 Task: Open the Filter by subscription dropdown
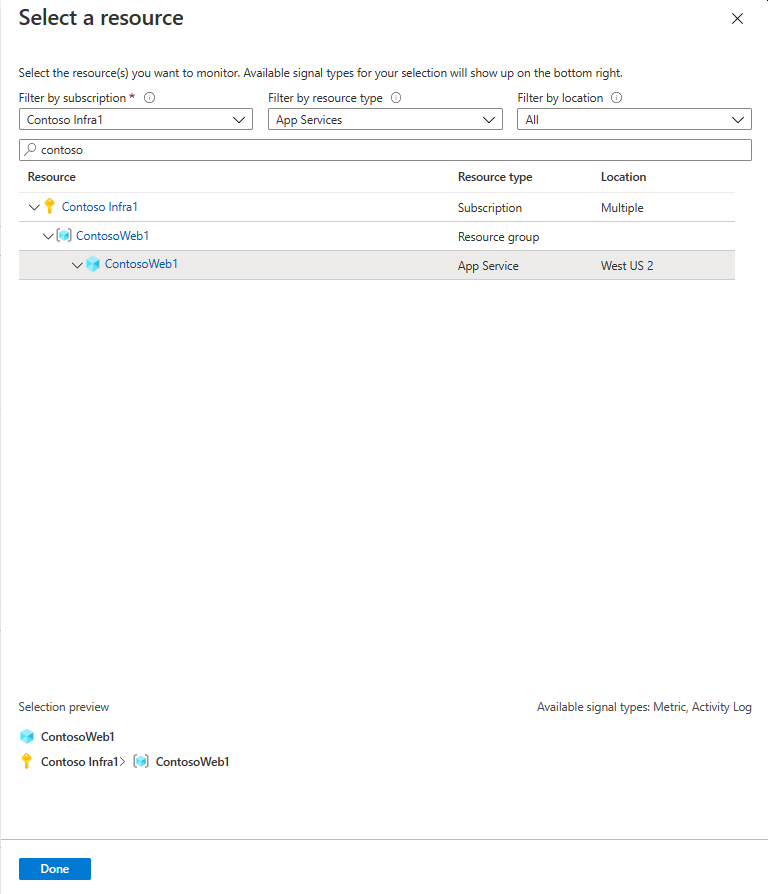[x=136, y=120]
